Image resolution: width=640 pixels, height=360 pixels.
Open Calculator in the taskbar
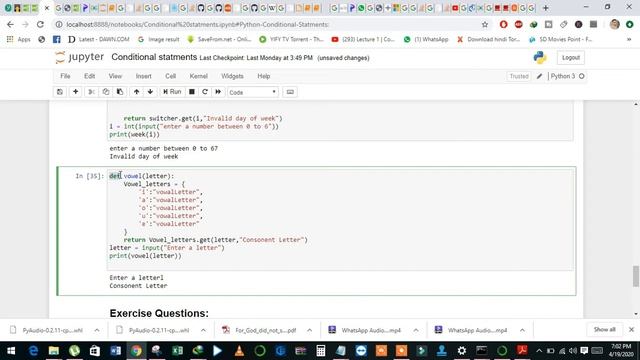pyautogui.click(x=320, y=351)
